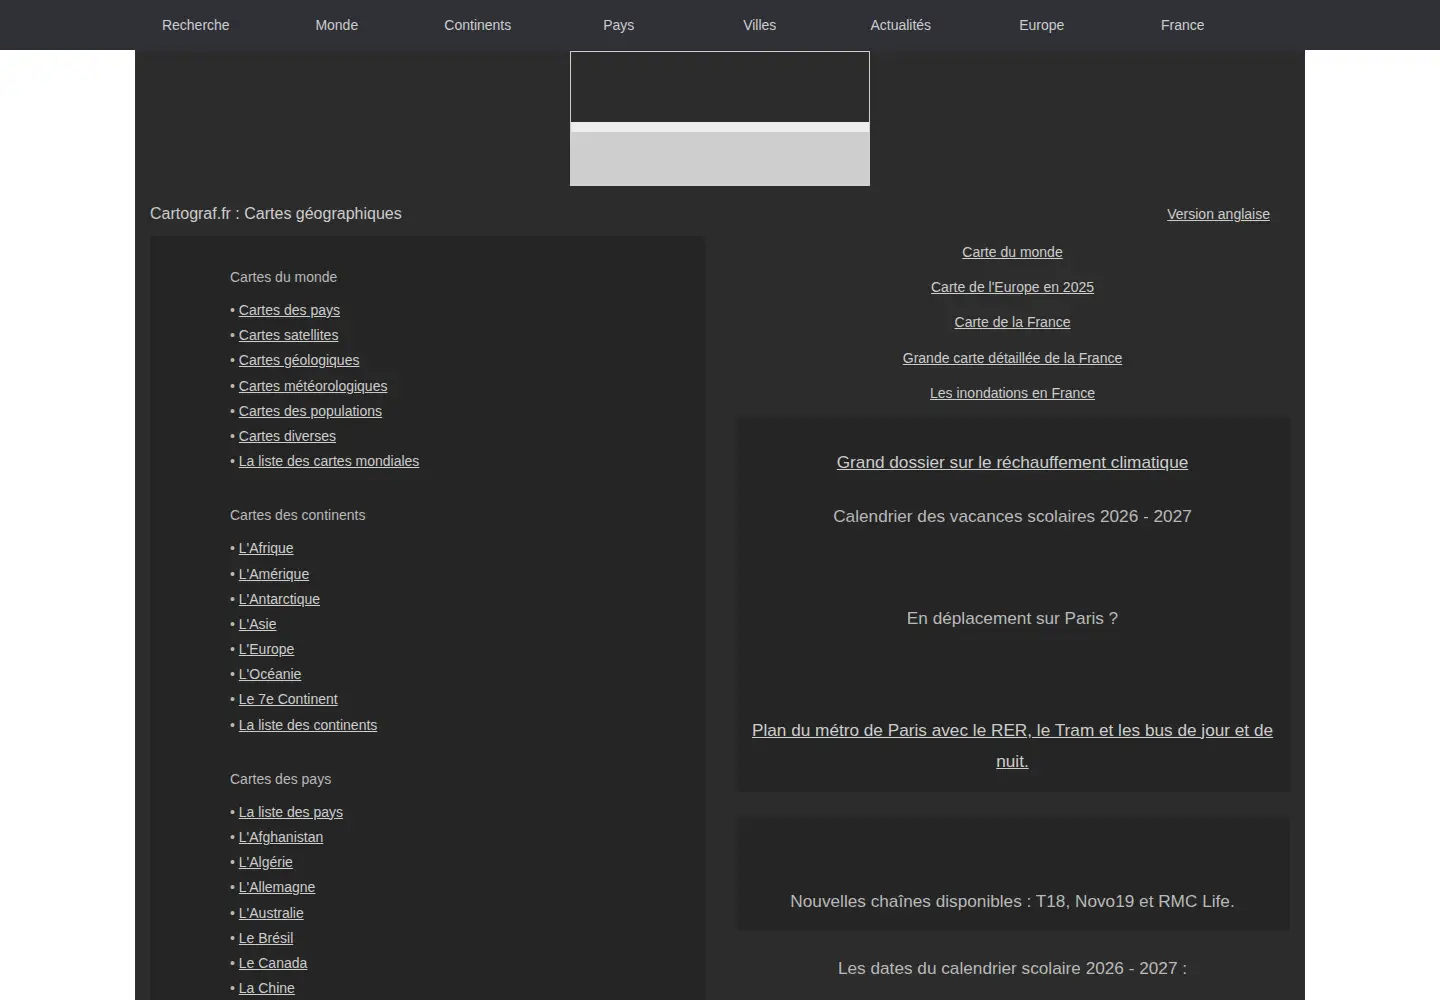
Task: View the L'Antarctique map link
Action: (x=279, y=599)
